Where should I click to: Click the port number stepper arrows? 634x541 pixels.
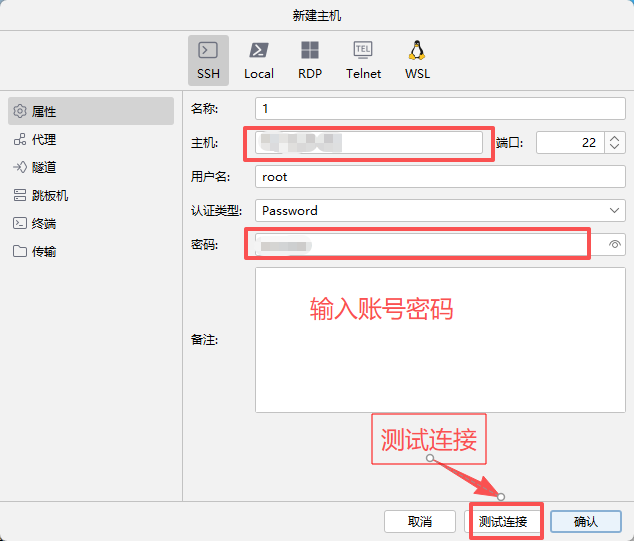(x=615, y=142)
